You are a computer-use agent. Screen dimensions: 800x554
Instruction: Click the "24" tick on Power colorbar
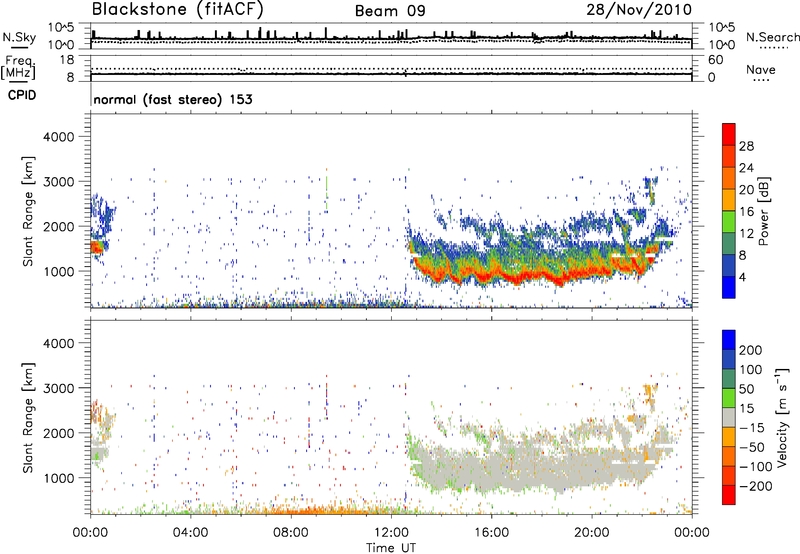[x=746, y=168]
